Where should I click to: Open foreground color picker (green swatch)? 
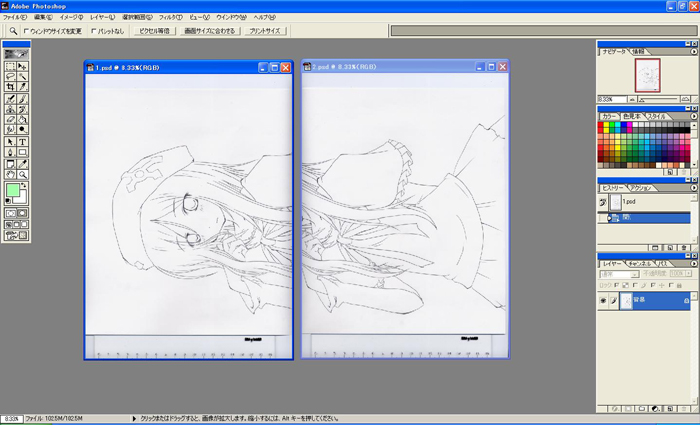[12, 190]
